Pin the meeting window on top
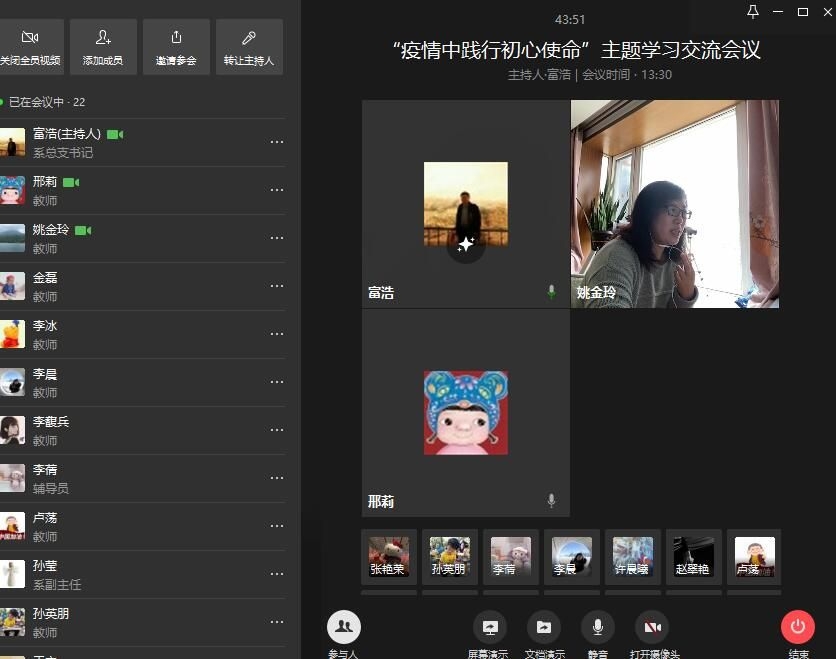 click(753, 12)
